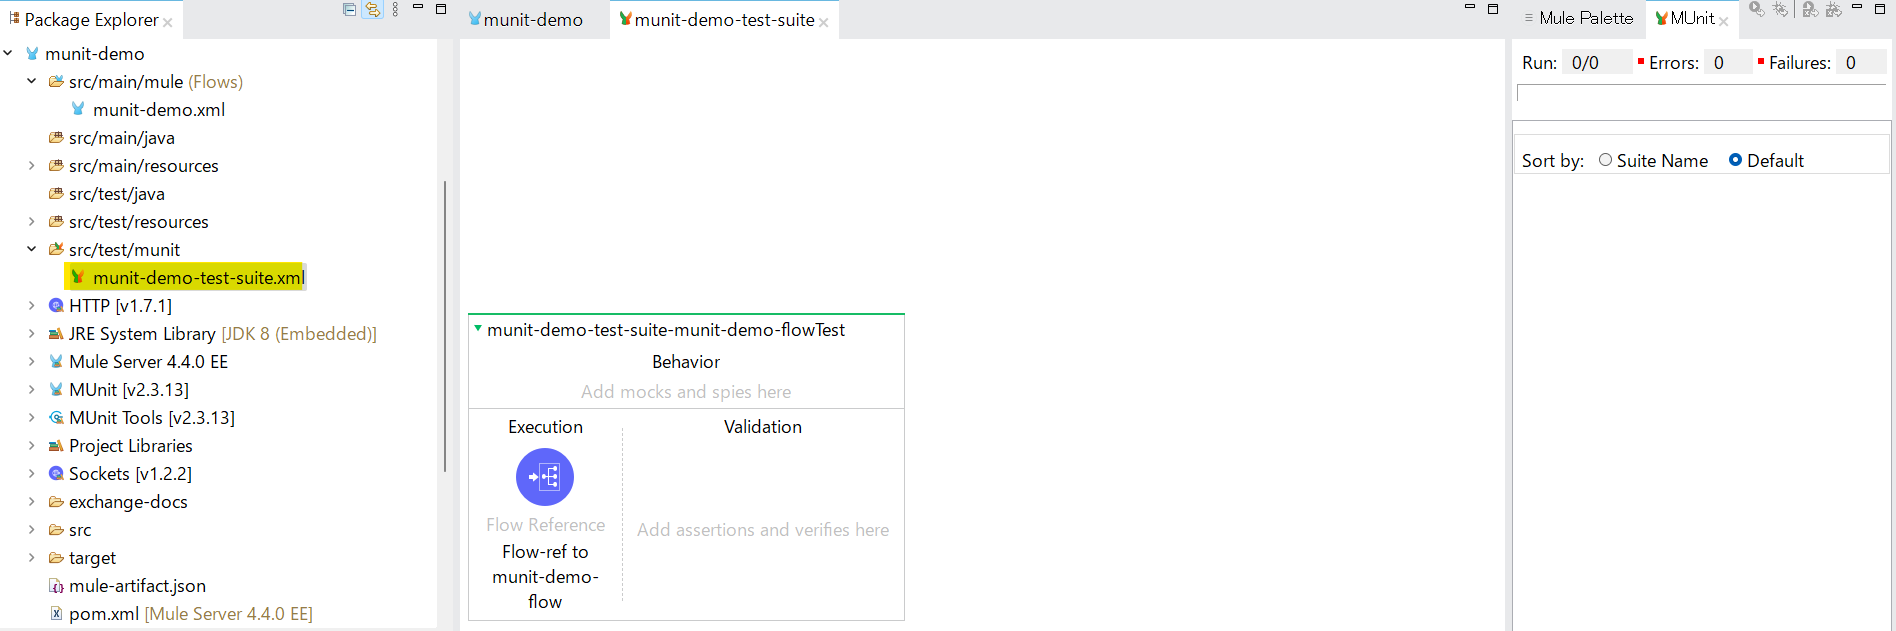Click the Add assertions and verifies area
The width and height of the screenshot is (1896, 631).
pyautogui.click(x=763, y=530)
